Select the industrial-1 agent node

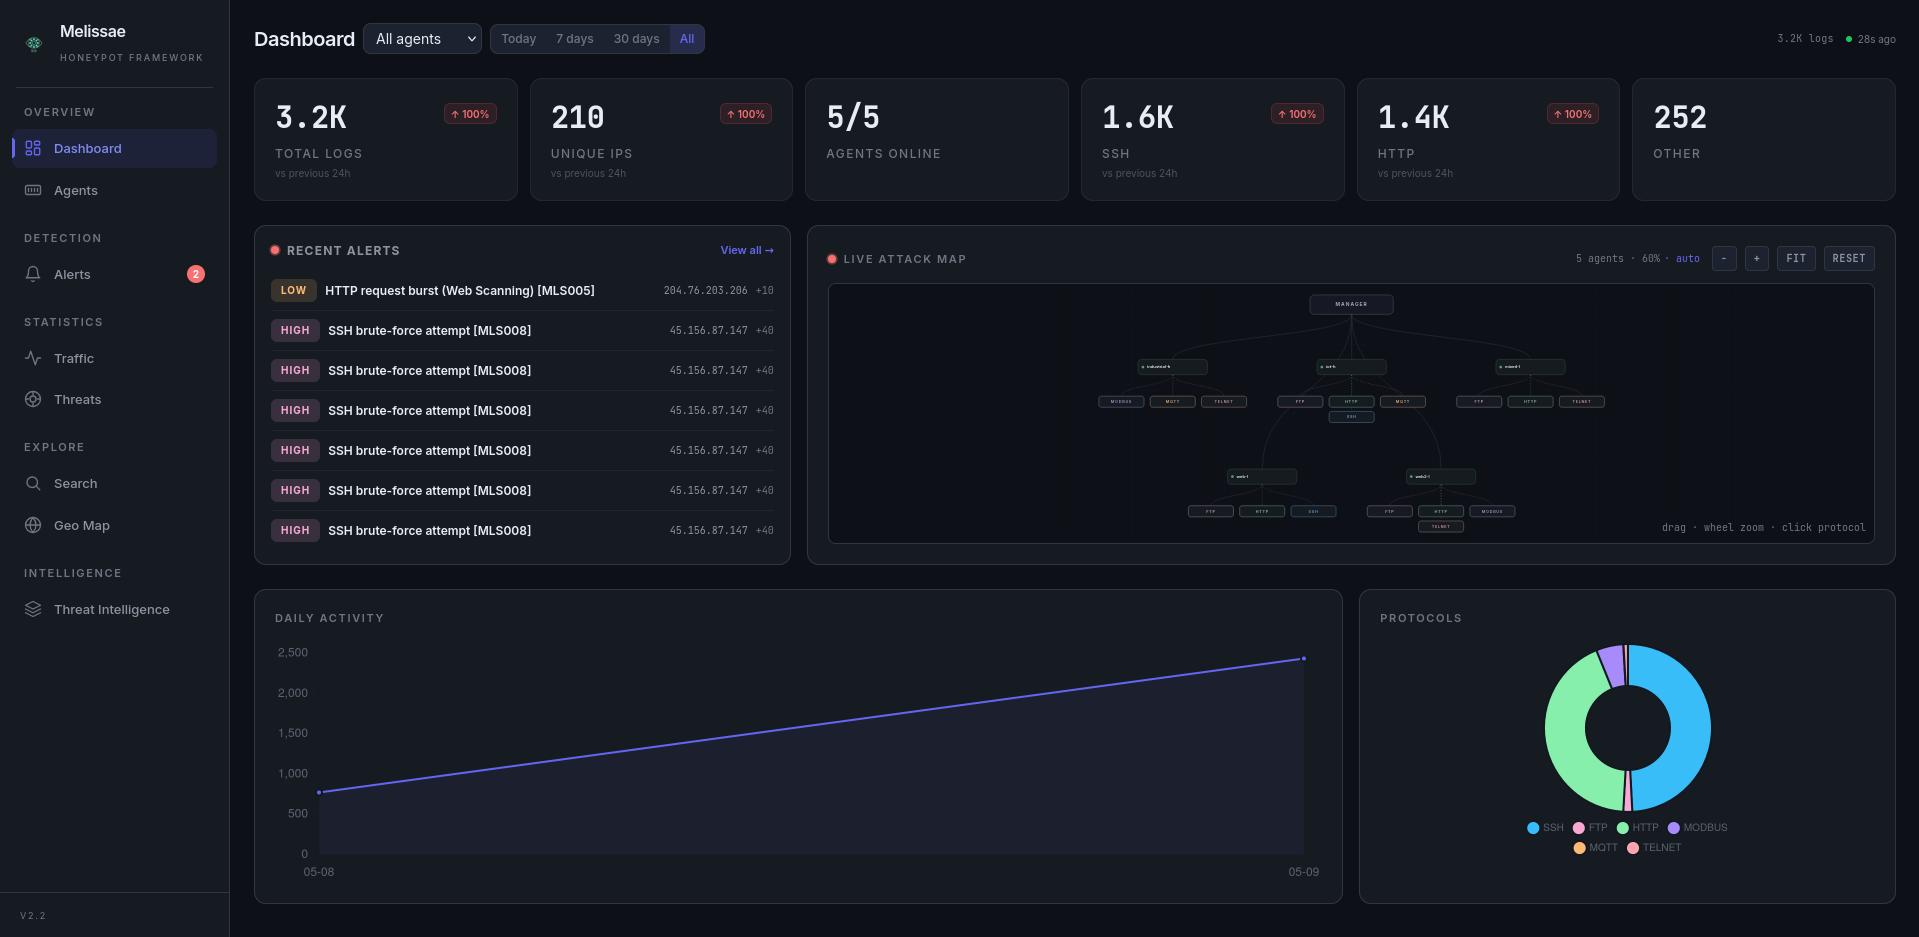(1173, 367)
